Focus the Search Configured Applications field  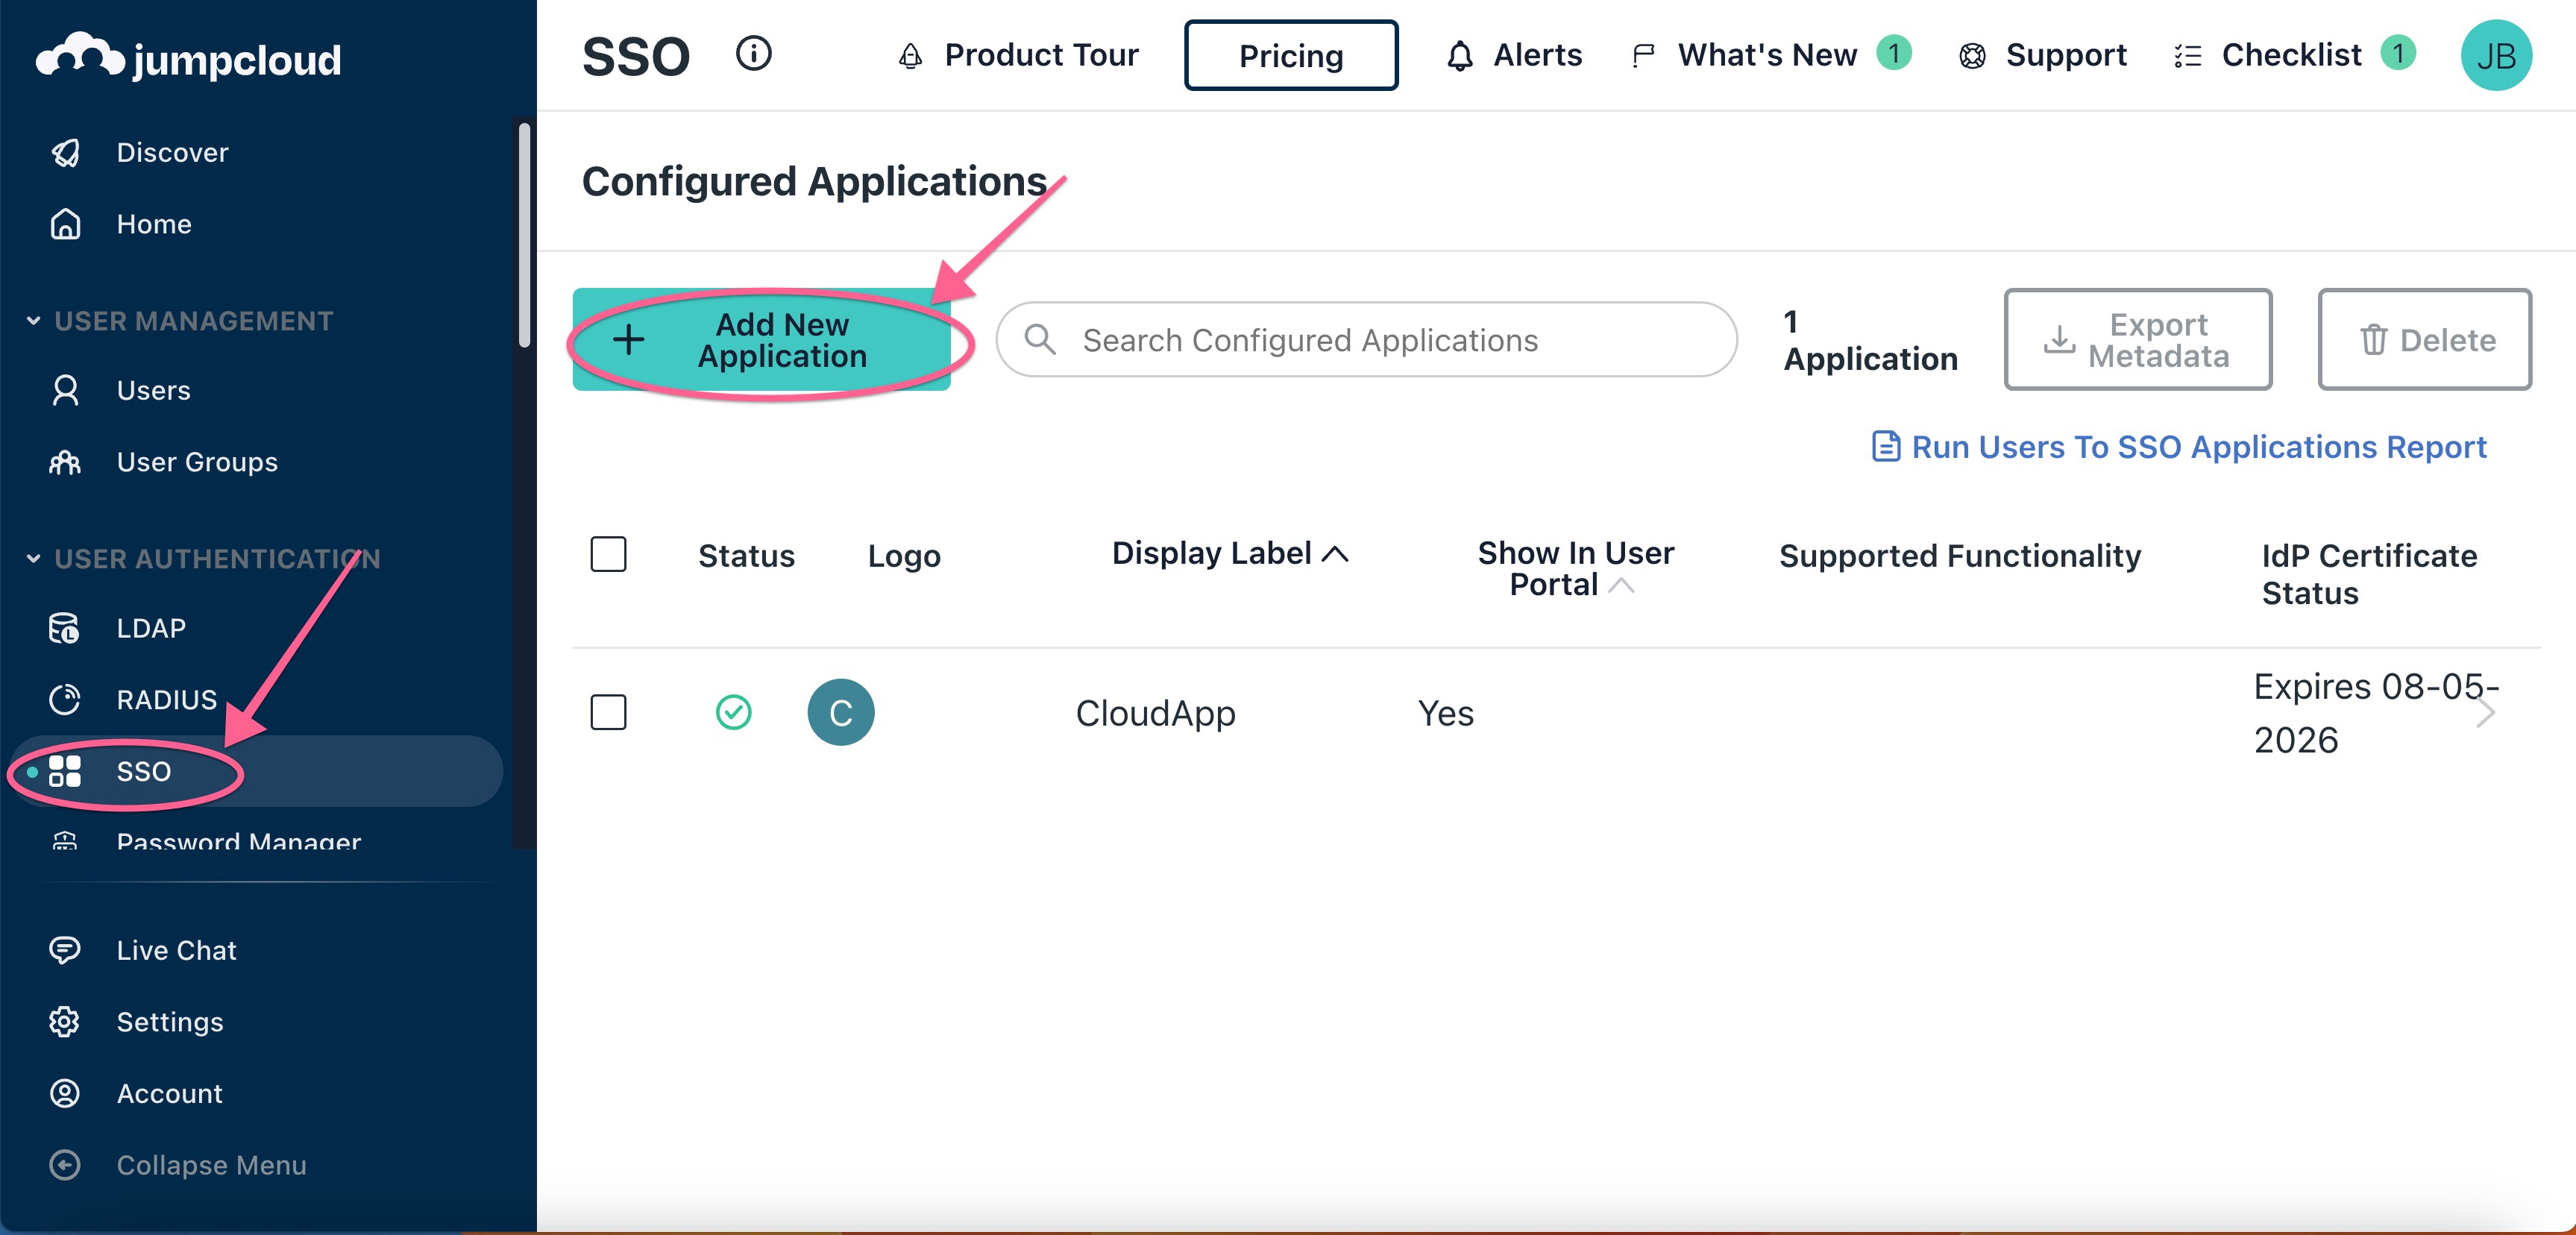(1366, 340)
